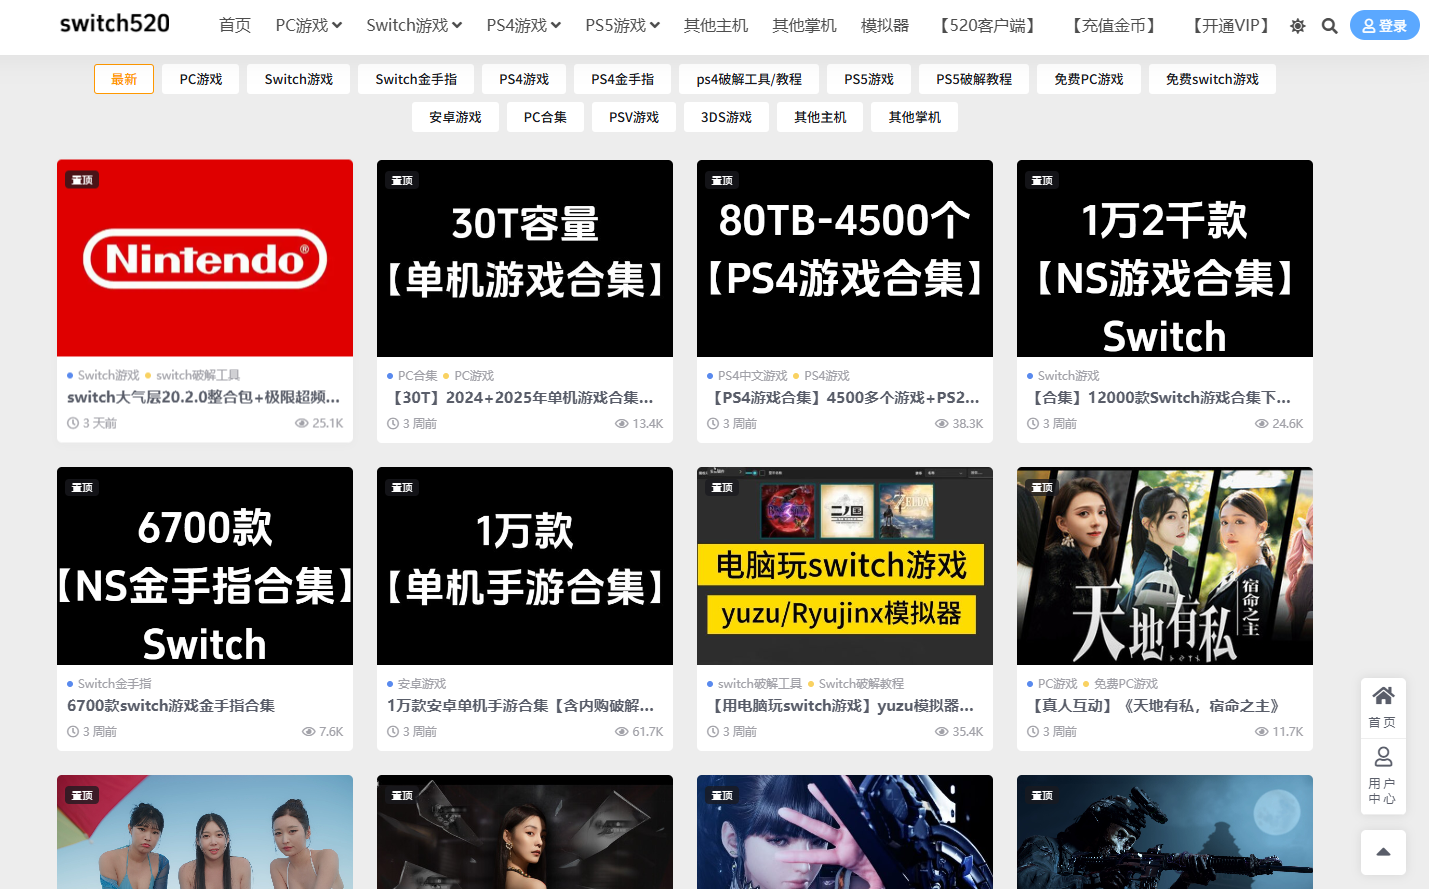This screenshot has height=889, width=1429.
Task: Click 安卓游戏 tag on 1万款 card
Action: click(x=422, y=683)
